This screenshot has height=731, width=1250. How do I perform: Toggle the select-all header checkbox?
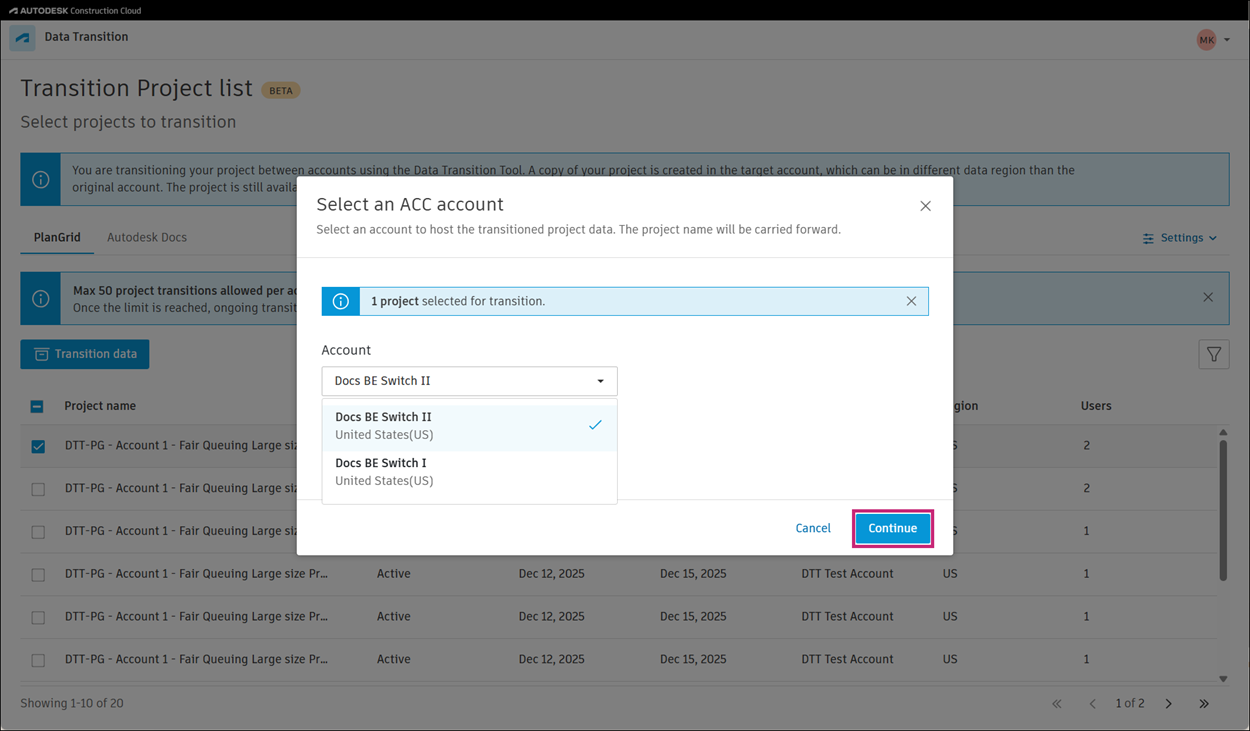[x=37, y=406]
